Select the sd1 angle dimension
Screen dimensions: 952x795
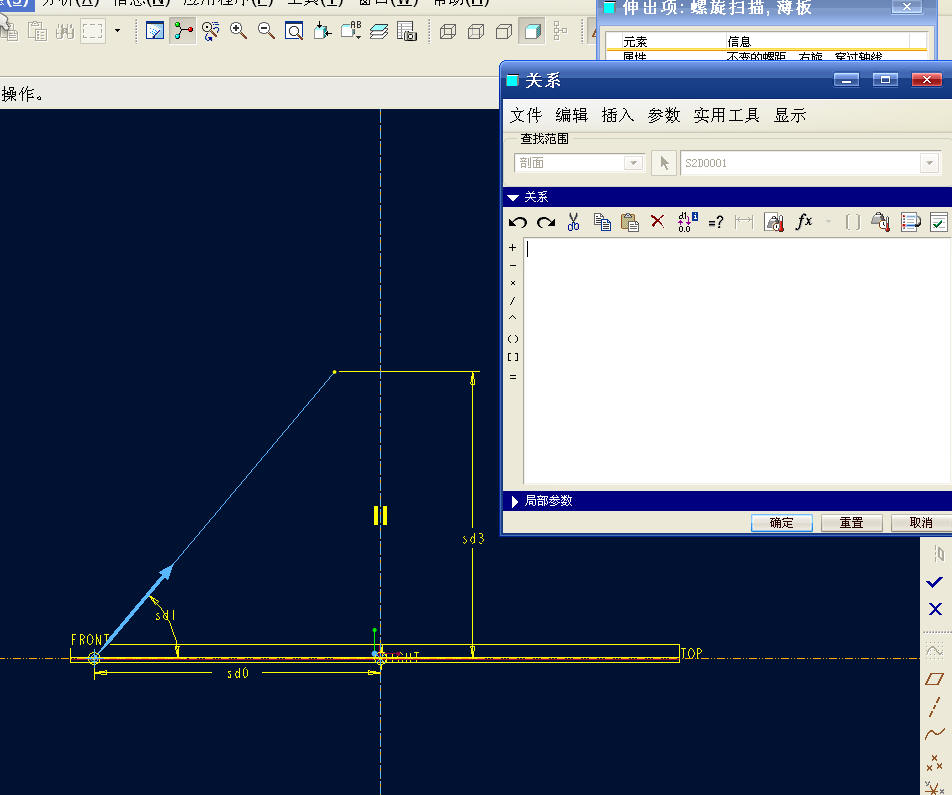click(x=165, y=616)
